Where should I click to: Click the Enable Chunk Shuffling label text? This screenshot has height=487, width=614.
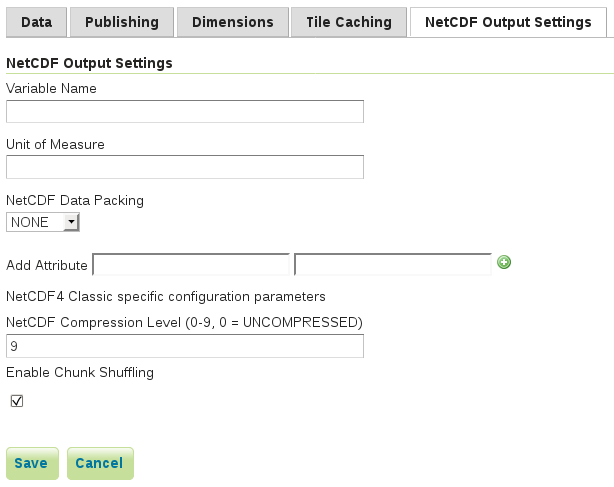coord(80,373)
